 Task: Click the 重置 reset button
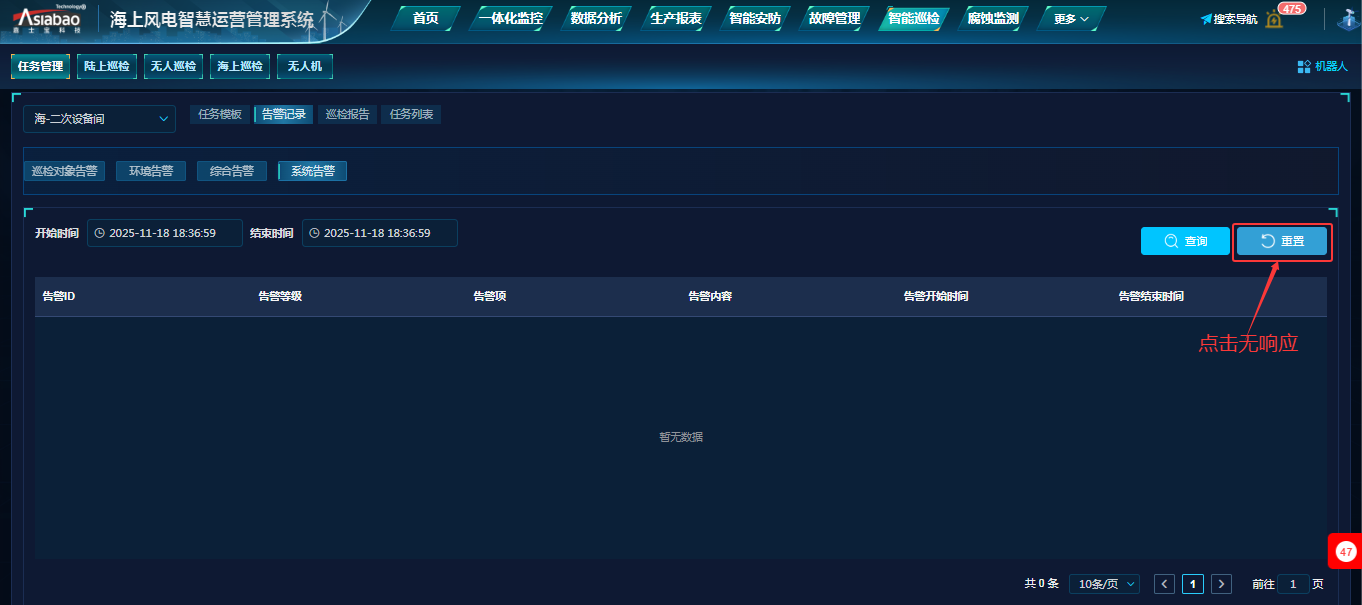1282,241
